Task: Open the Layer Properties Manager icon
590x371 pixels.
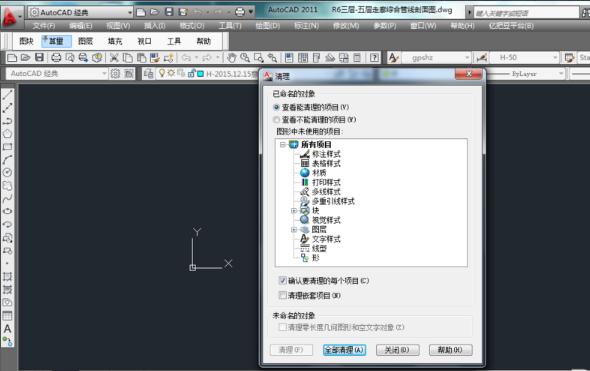Action: click(148, 73)
